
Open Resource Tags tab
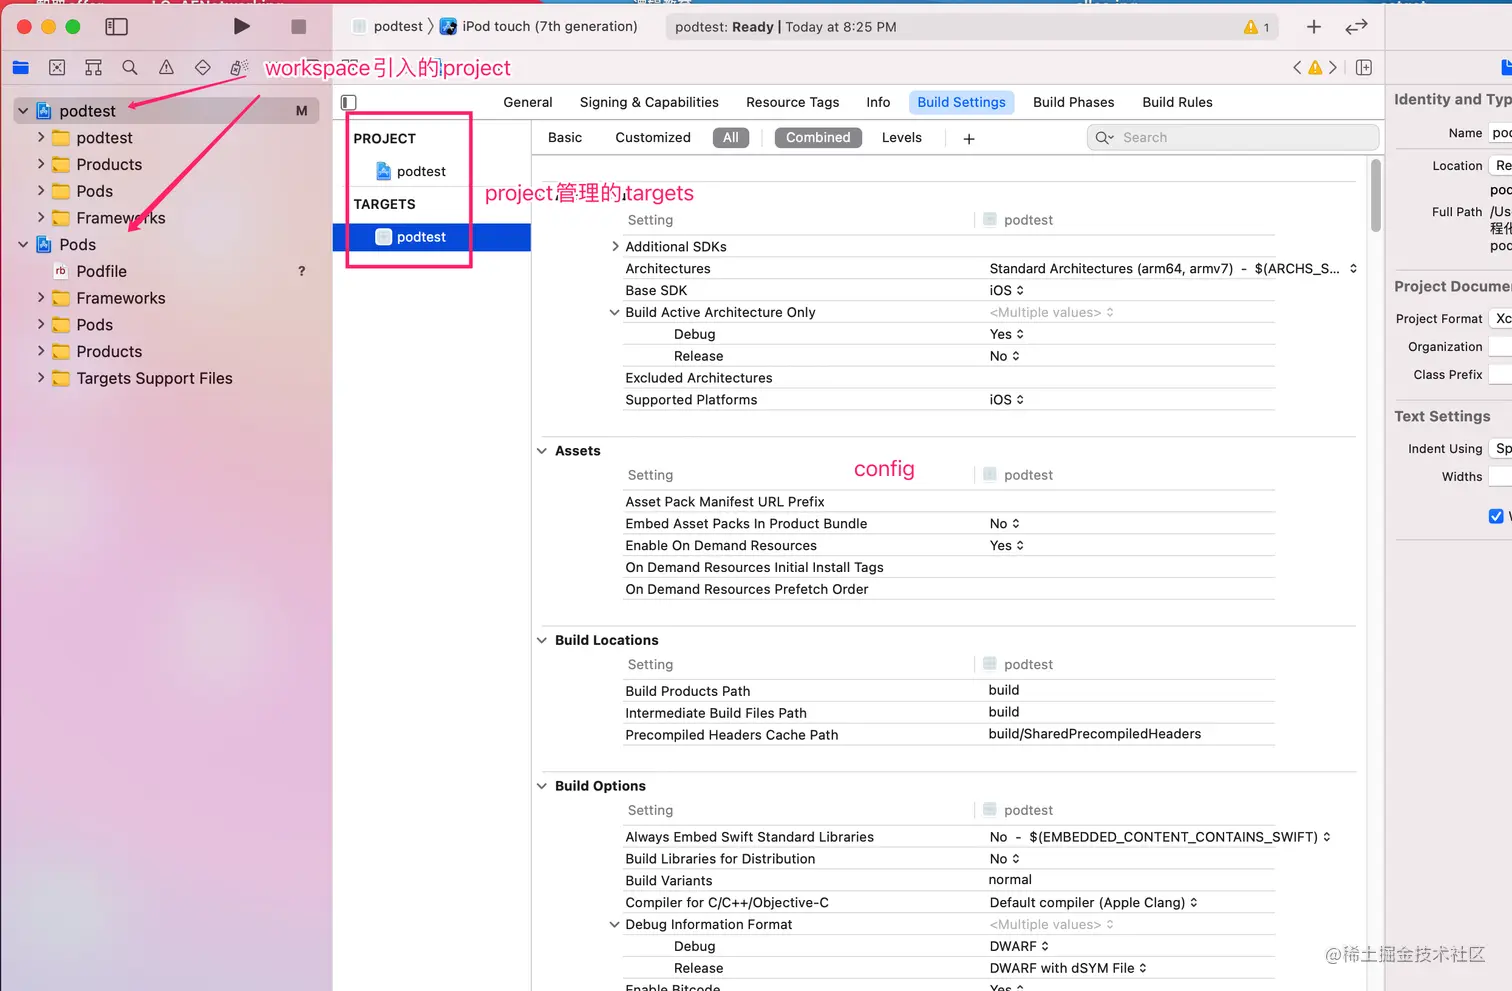(793, 102)
